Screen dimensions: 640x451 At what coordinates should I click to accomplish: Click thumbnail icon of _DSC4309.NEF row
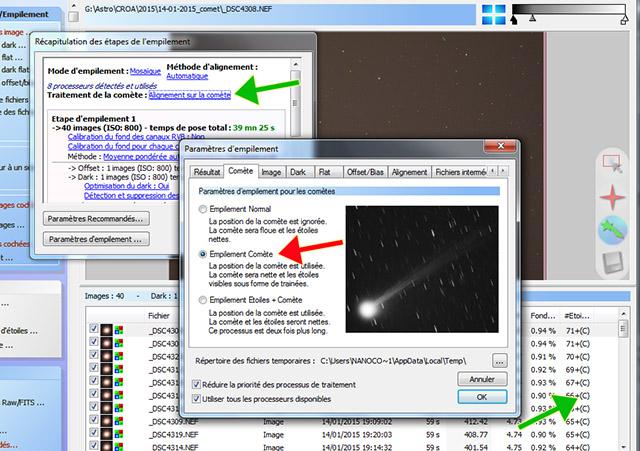point(107,421)
